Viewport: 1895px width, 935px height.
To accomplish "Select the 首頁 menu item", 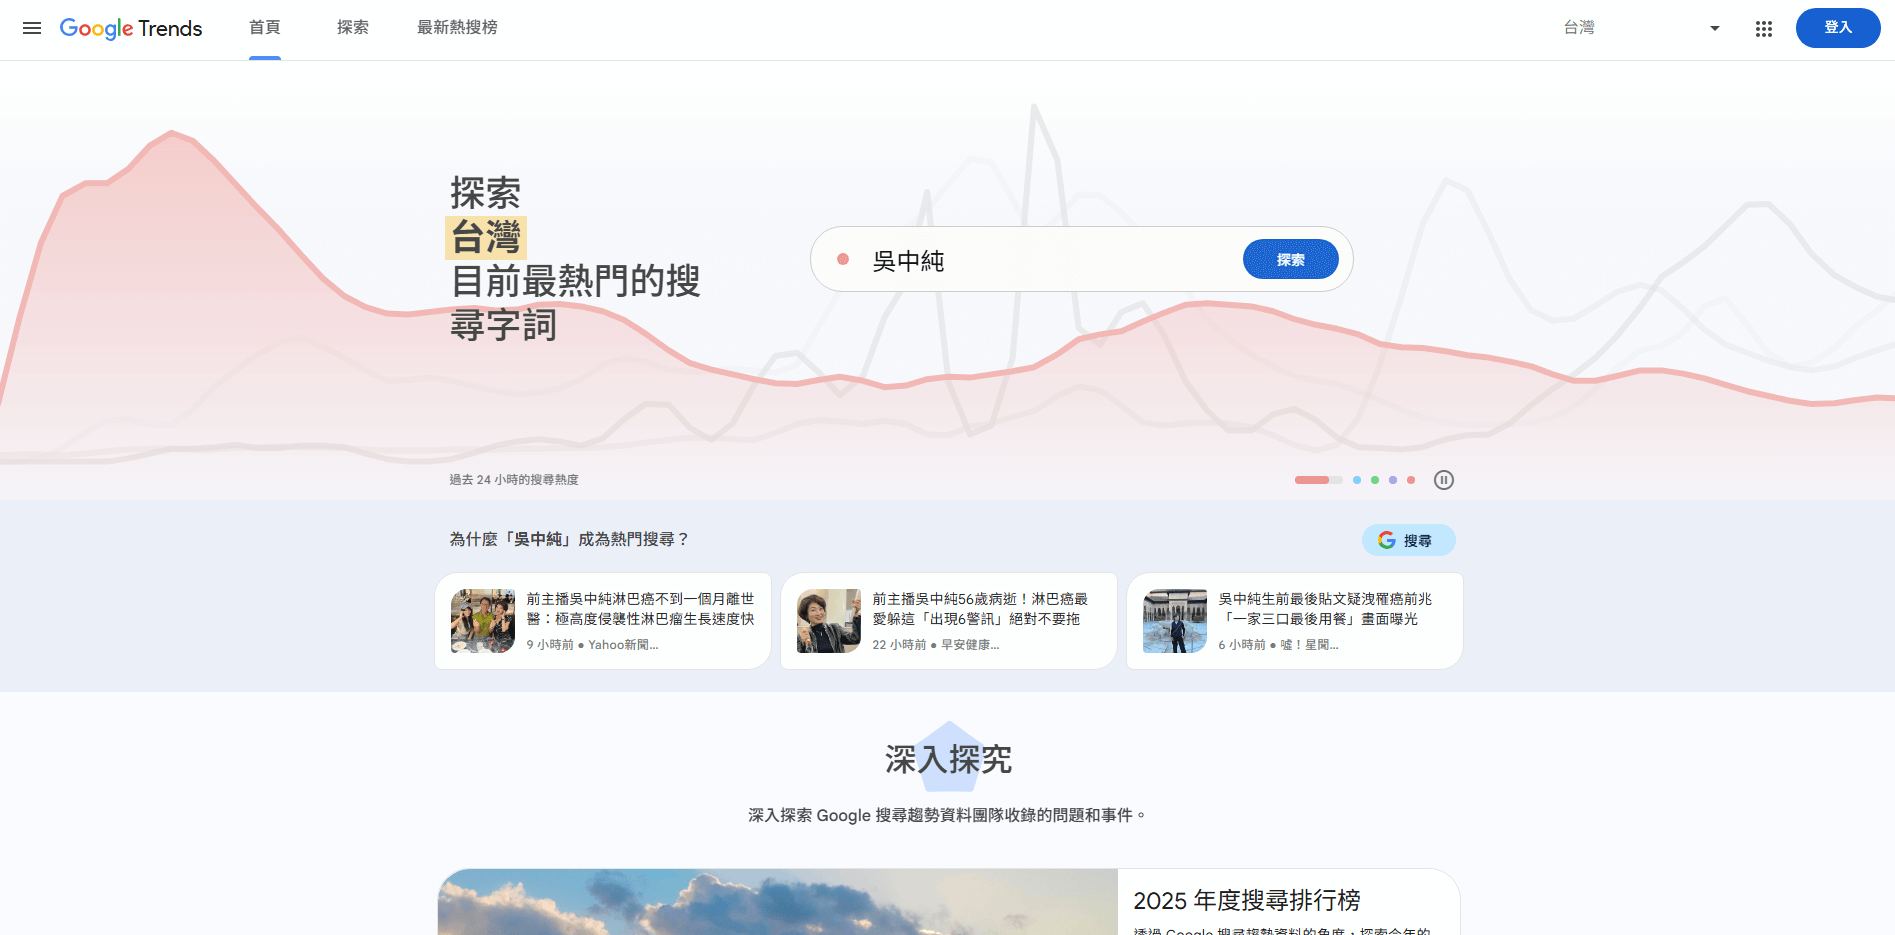I will click(x=265, y=28).
